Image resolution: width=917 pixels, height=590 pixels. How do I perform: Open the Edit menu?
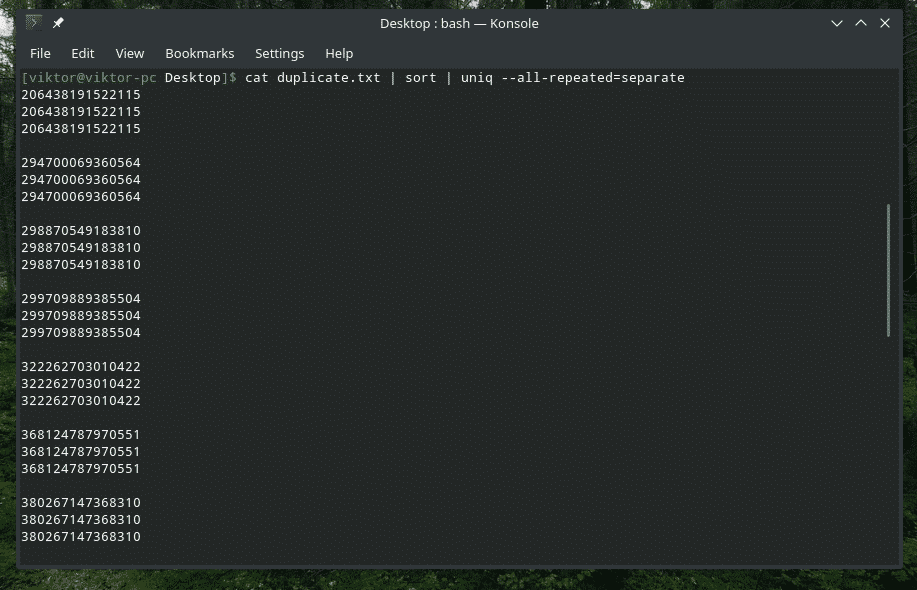[x=82, y=53]
